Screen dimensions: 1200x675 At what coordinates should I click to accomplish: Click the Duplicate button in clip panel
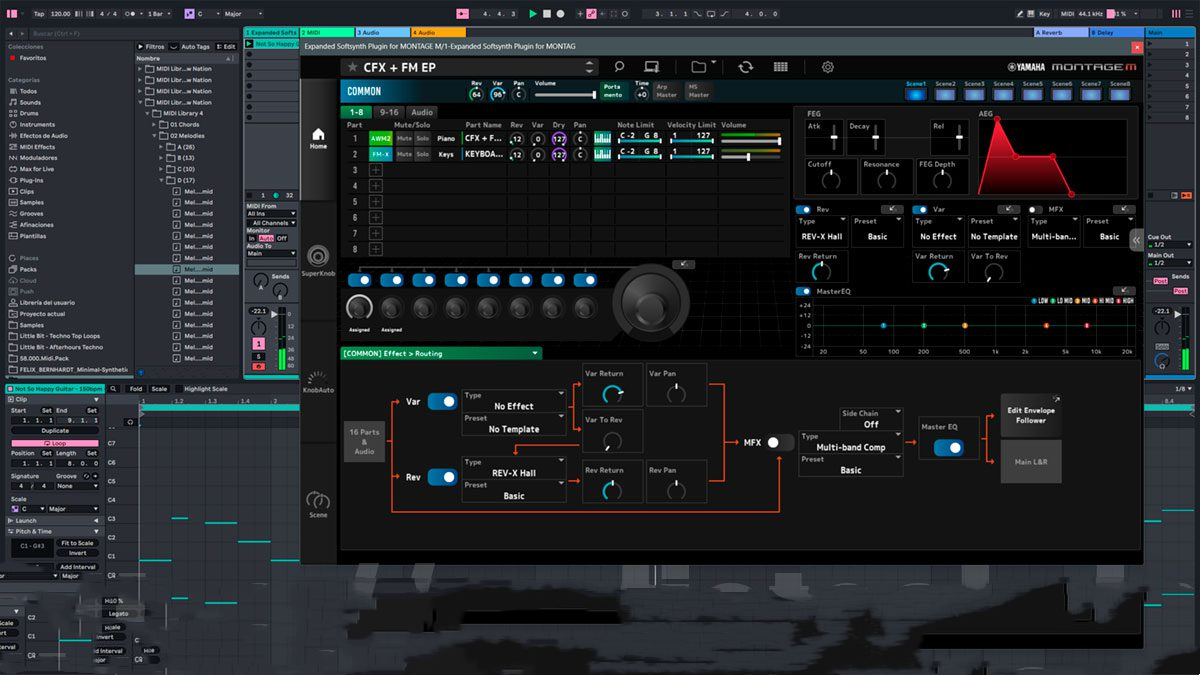point(55,431)
